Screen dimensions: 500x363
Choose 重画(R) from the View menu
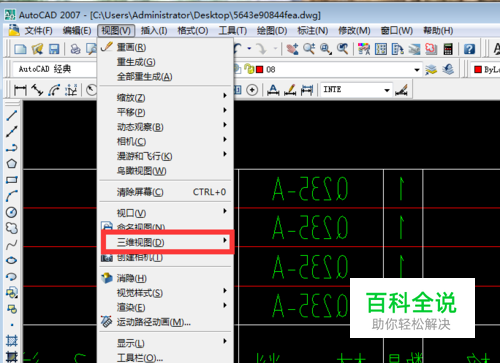166,47
